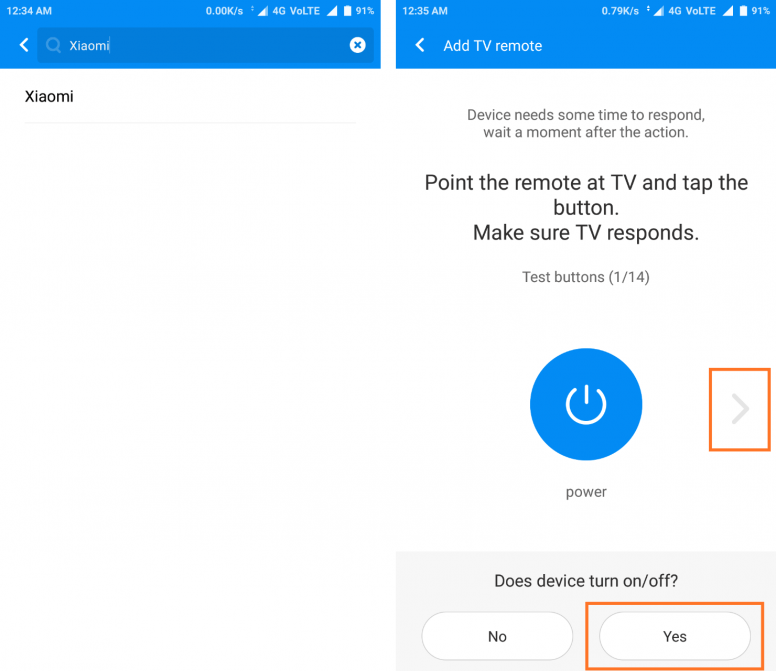776x671 pixels.
Task: Select the Xiaomi brand search result
Action: click(x=49, y=97)
